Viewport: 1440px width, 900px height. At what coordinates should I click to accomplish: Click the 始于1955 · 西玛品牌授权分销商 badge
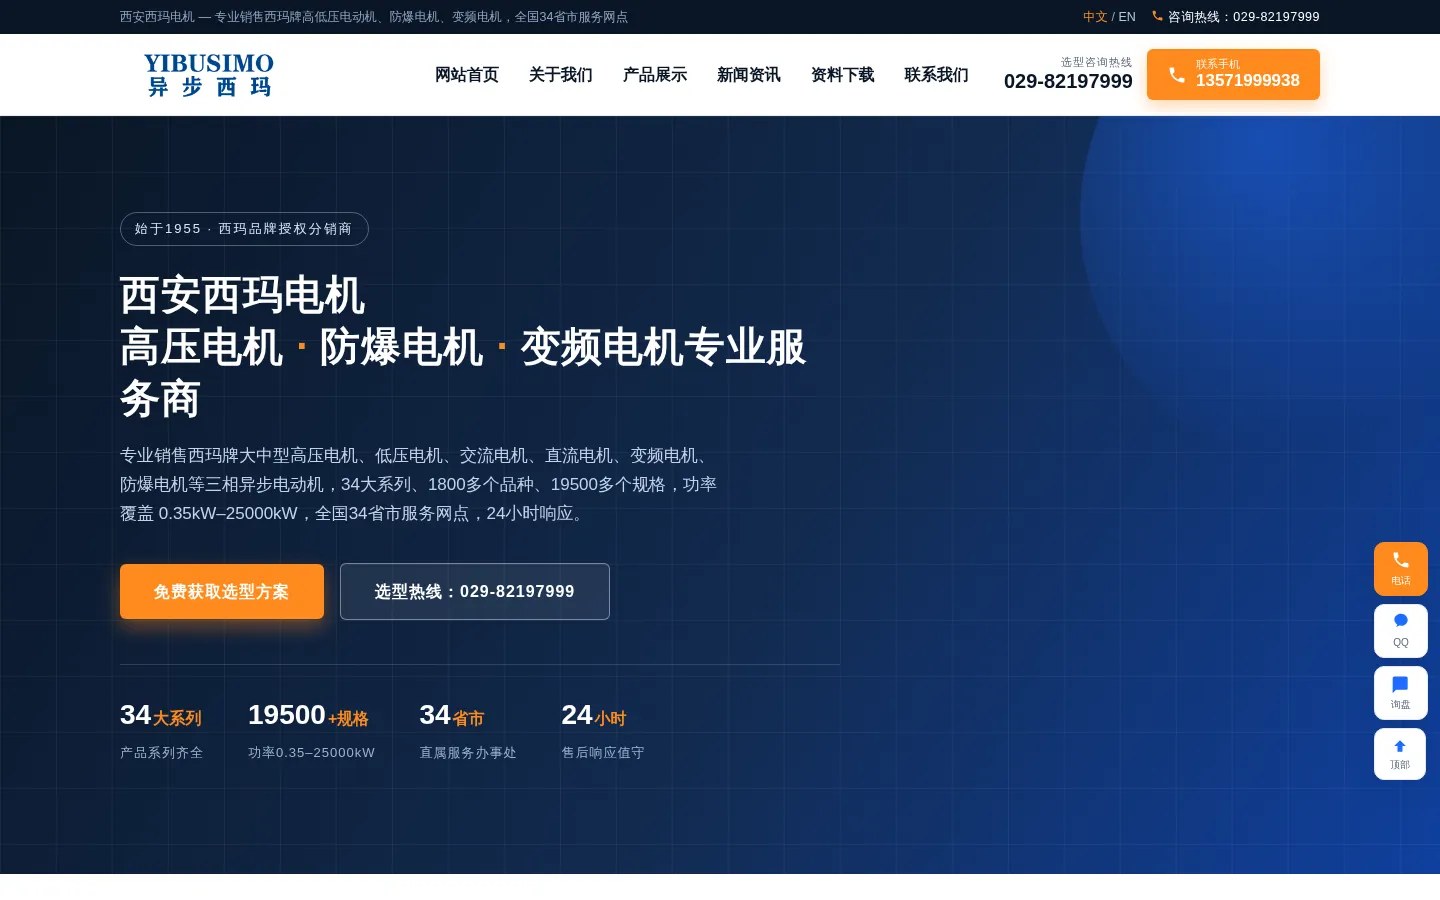[244, 229]
